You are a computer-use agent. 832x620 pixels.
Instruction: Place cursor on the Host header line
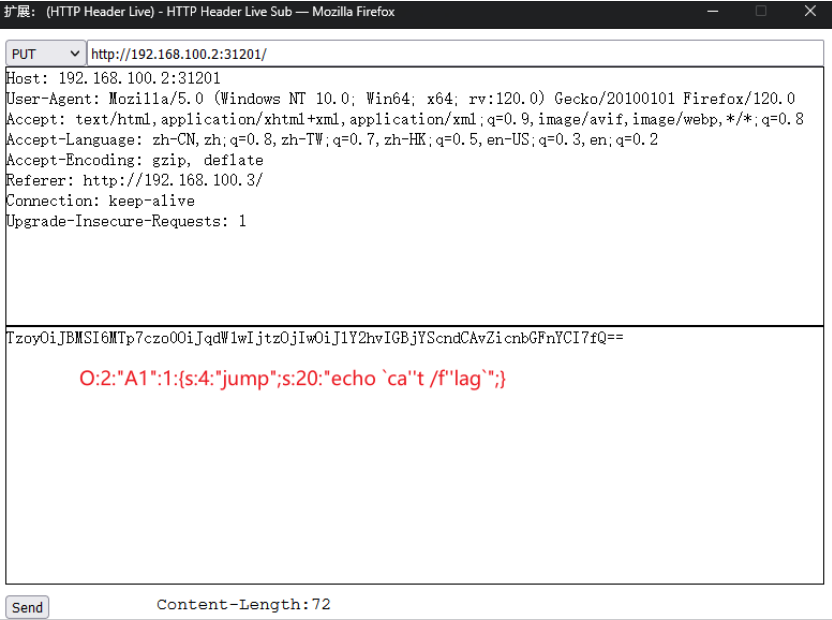tap(113, 78)
